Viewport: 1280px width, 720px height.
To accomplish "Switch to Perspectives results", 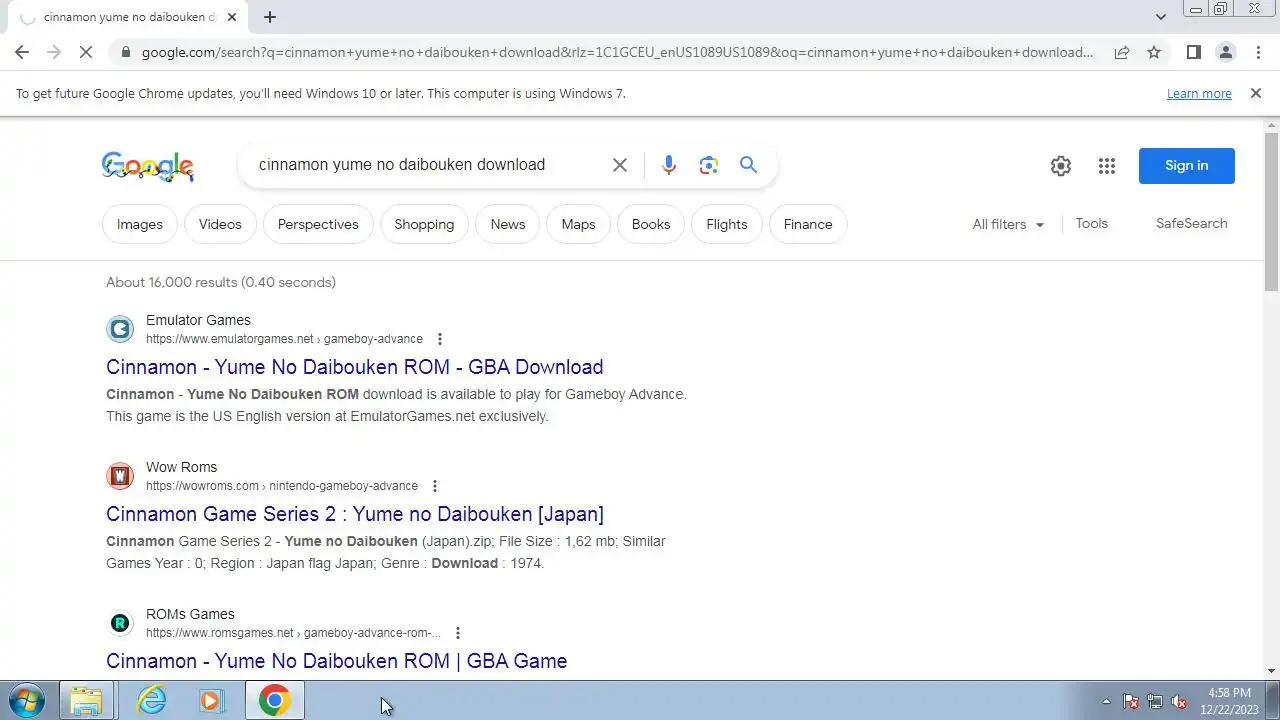I will [x=318, y=224].
